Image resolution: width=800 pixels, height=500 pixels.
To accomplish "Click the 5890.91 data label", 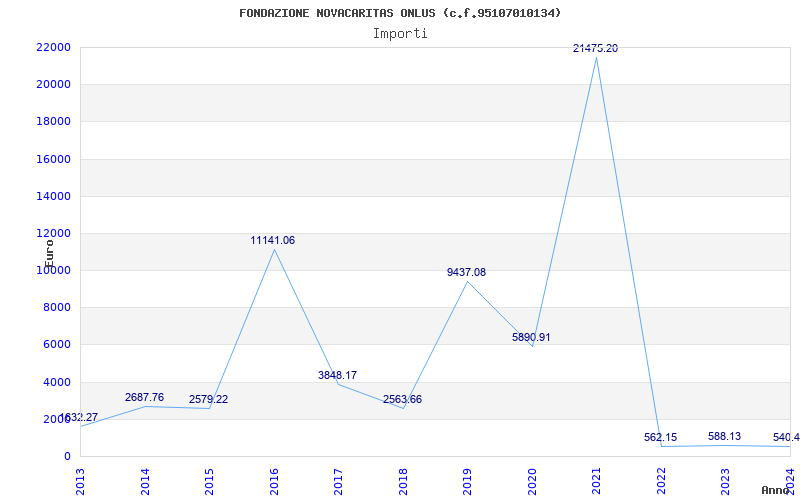I will 531,337.
